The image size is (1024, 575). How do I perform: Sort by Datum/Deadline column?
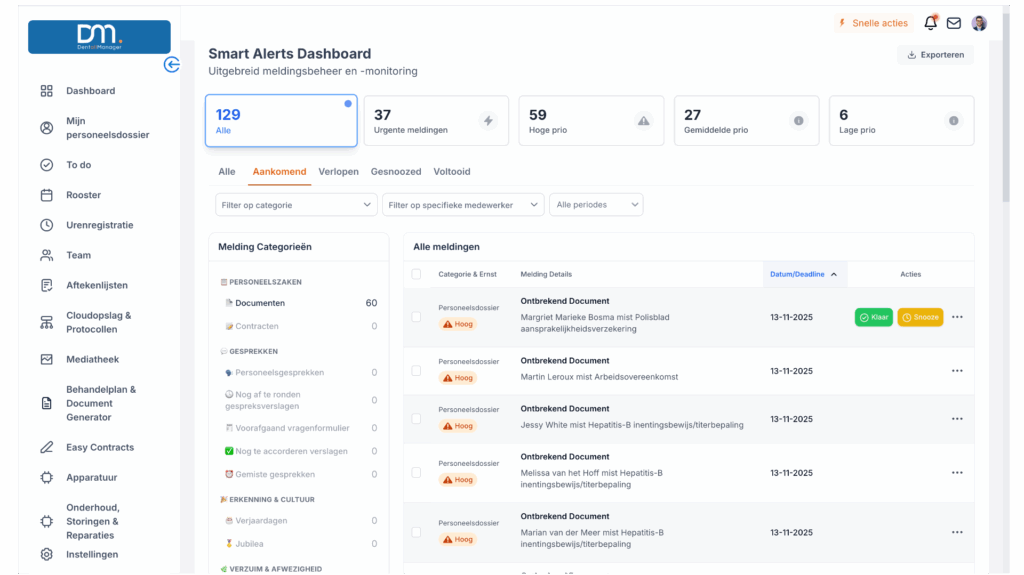coord(805,274)
